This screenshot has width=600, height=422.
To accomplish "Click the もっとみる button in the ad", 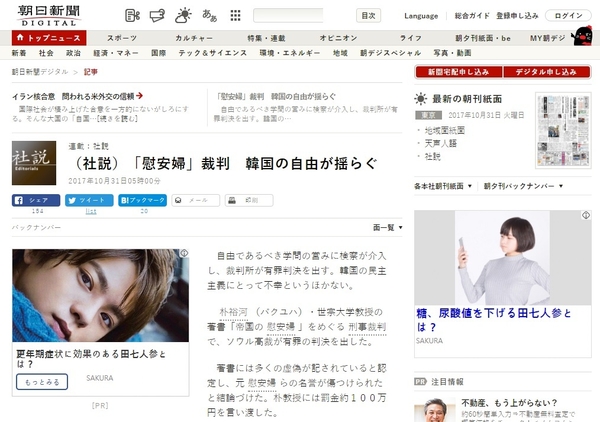I will [42, 382].
